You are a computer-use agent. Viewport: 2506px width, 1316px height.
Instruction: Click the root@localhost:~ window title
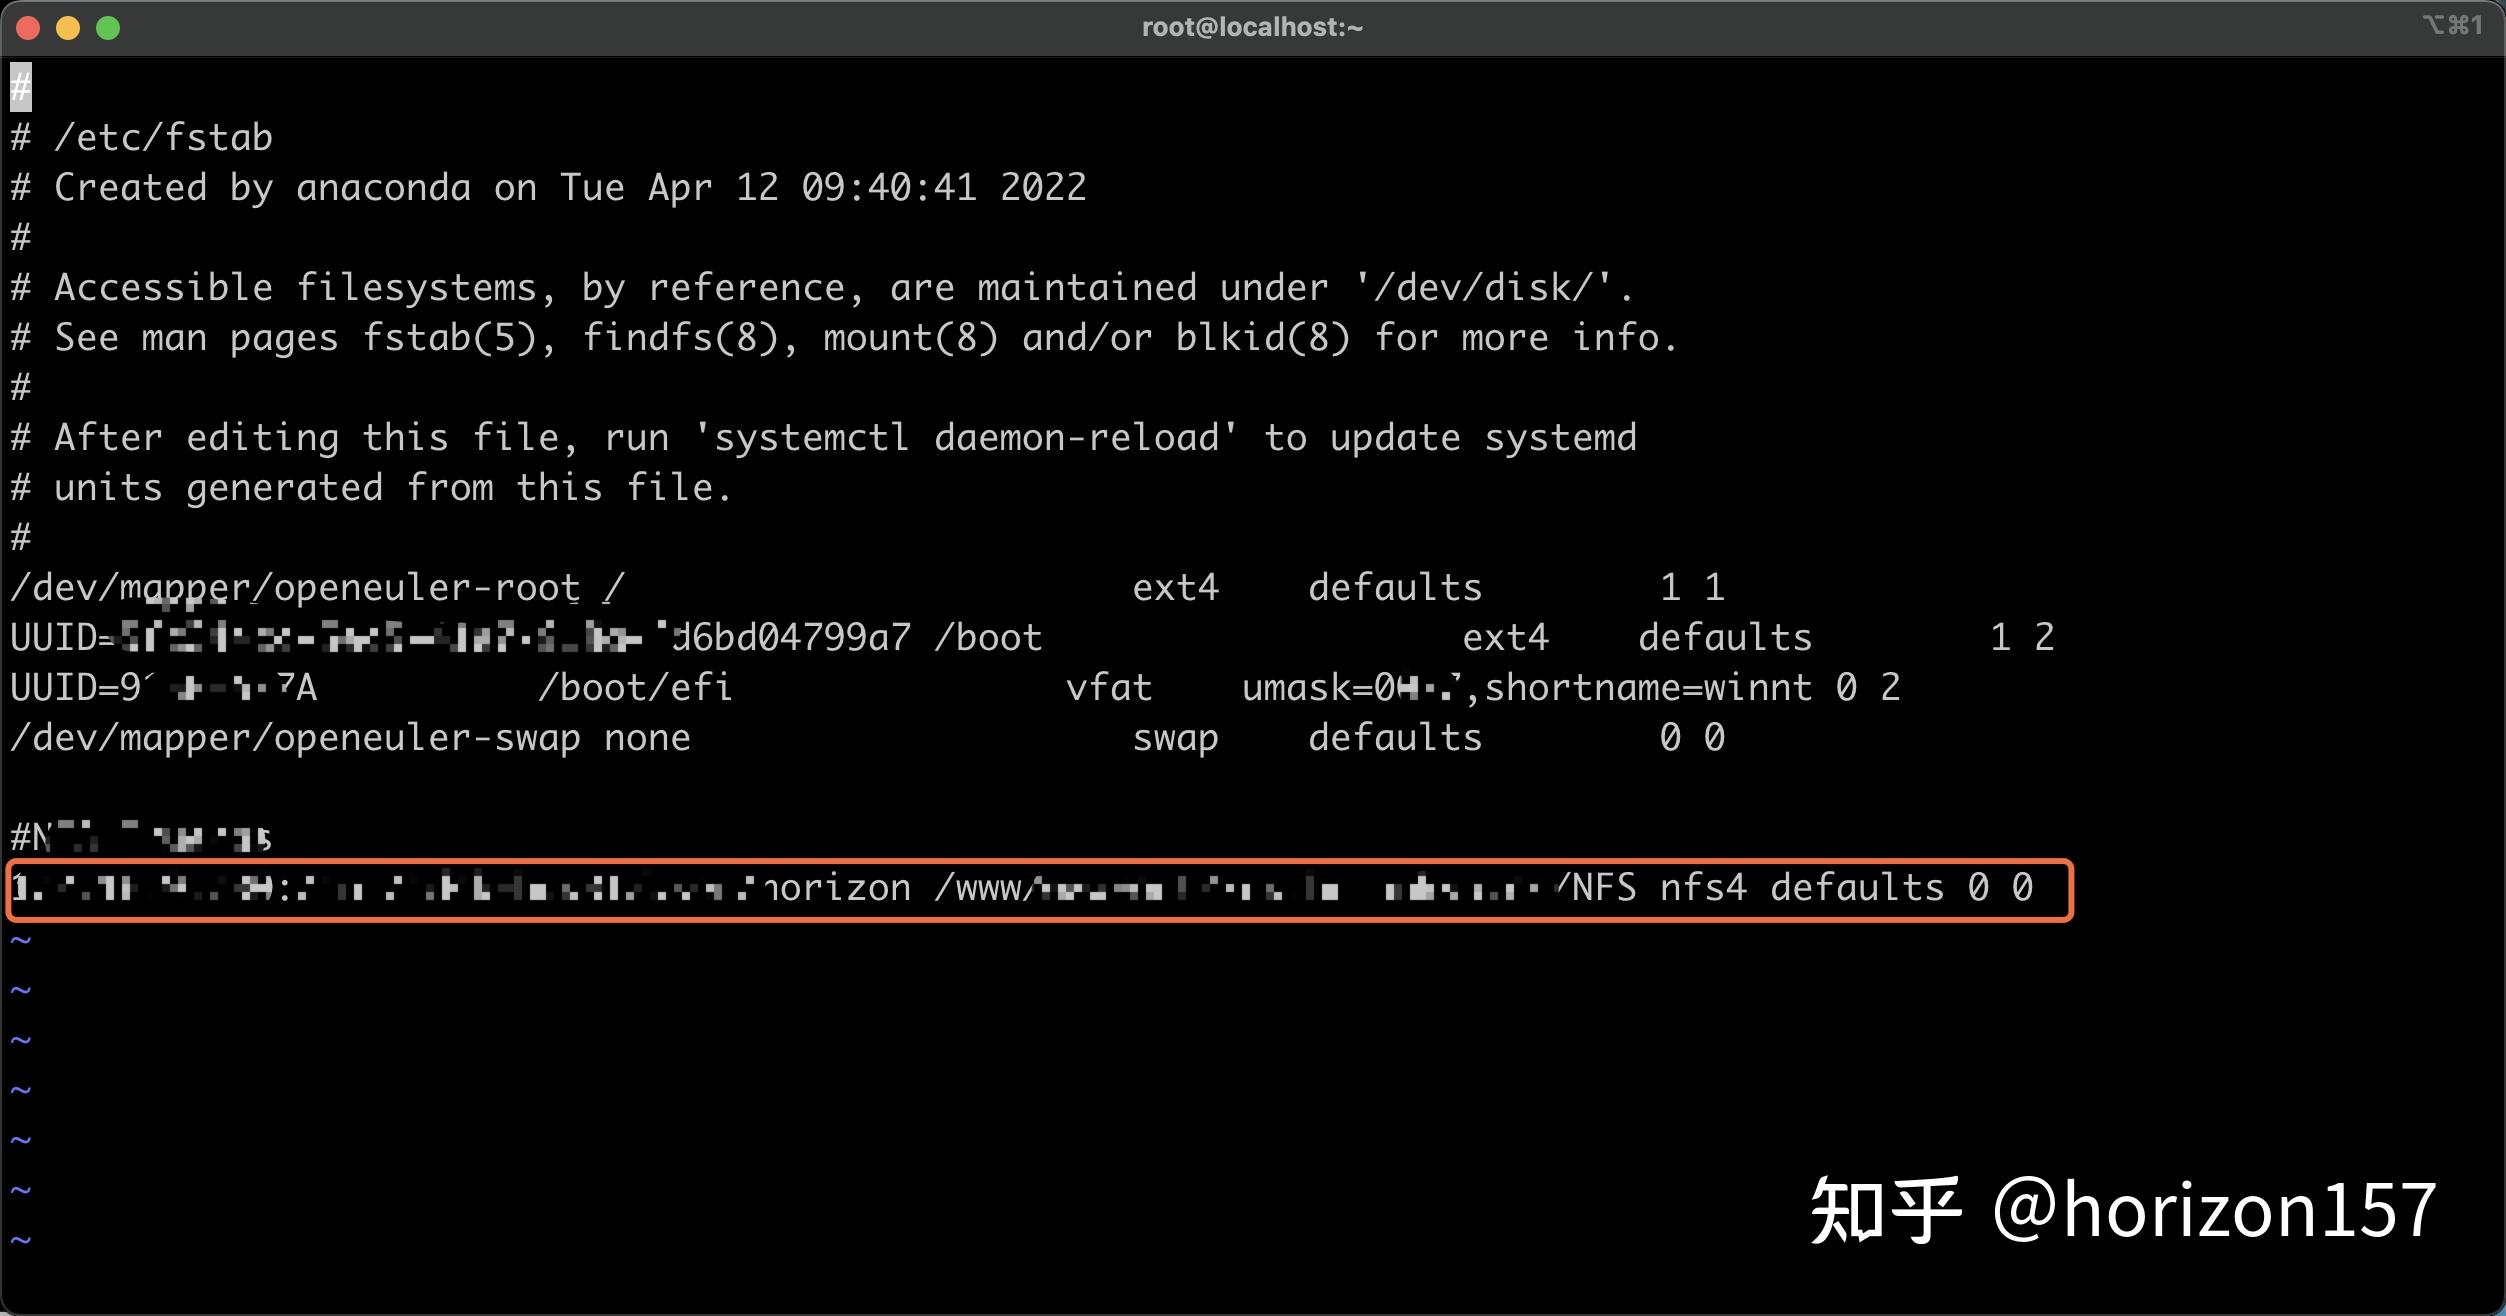pos(1252,27)
